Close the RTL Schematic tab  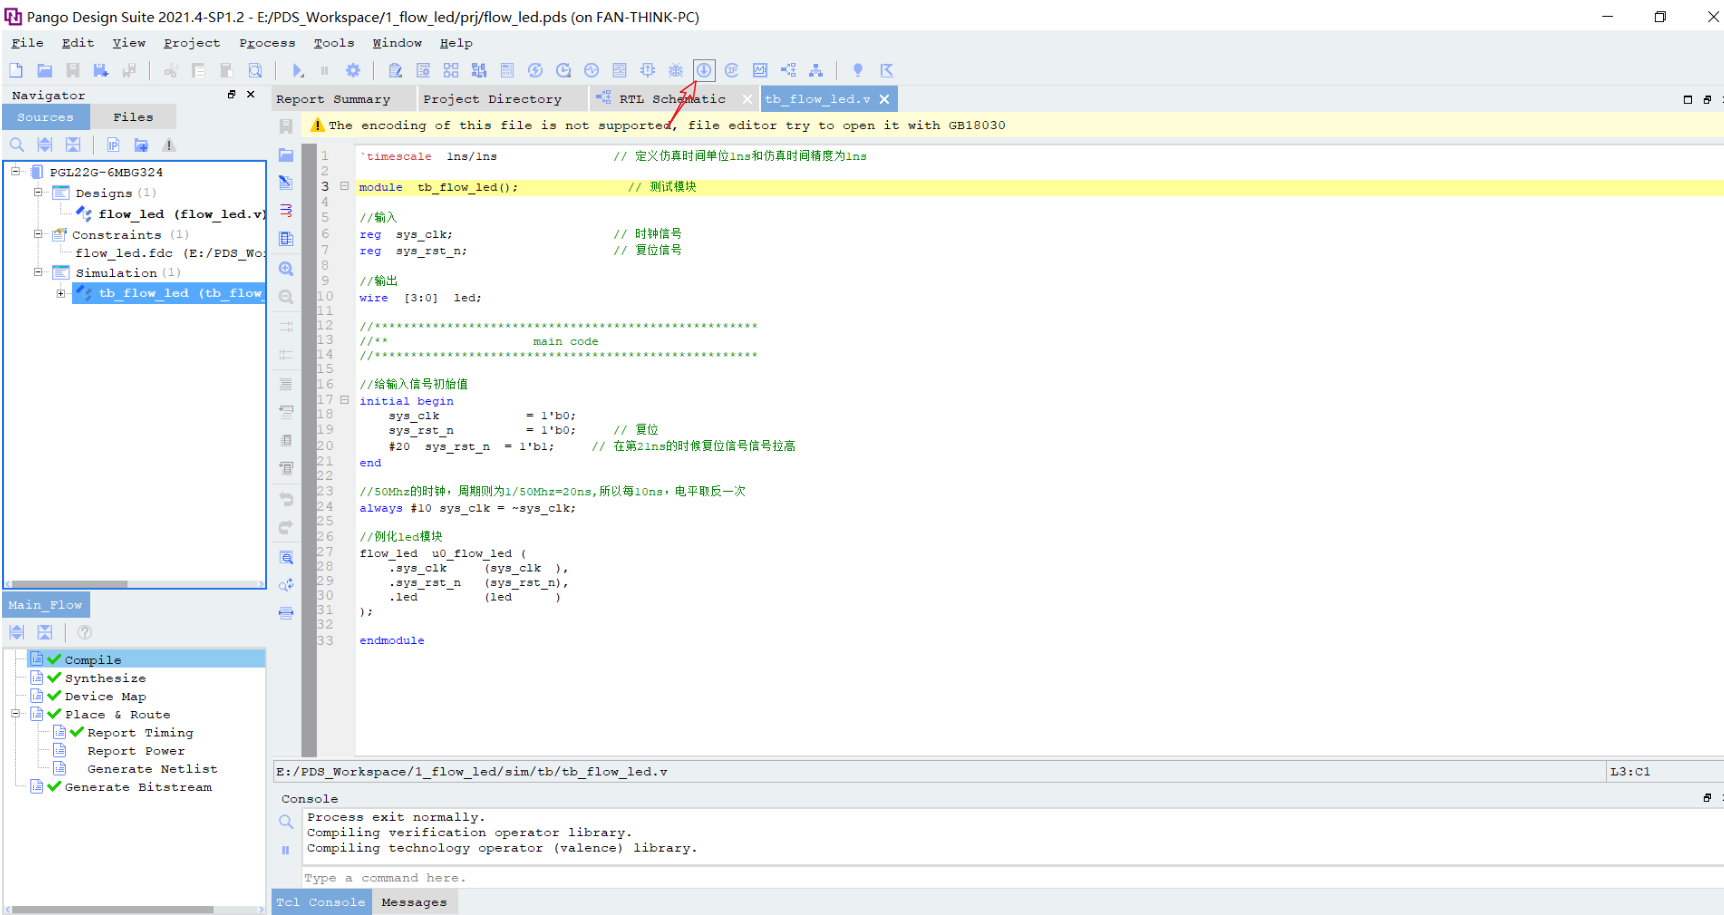click(x=747, y=99)
